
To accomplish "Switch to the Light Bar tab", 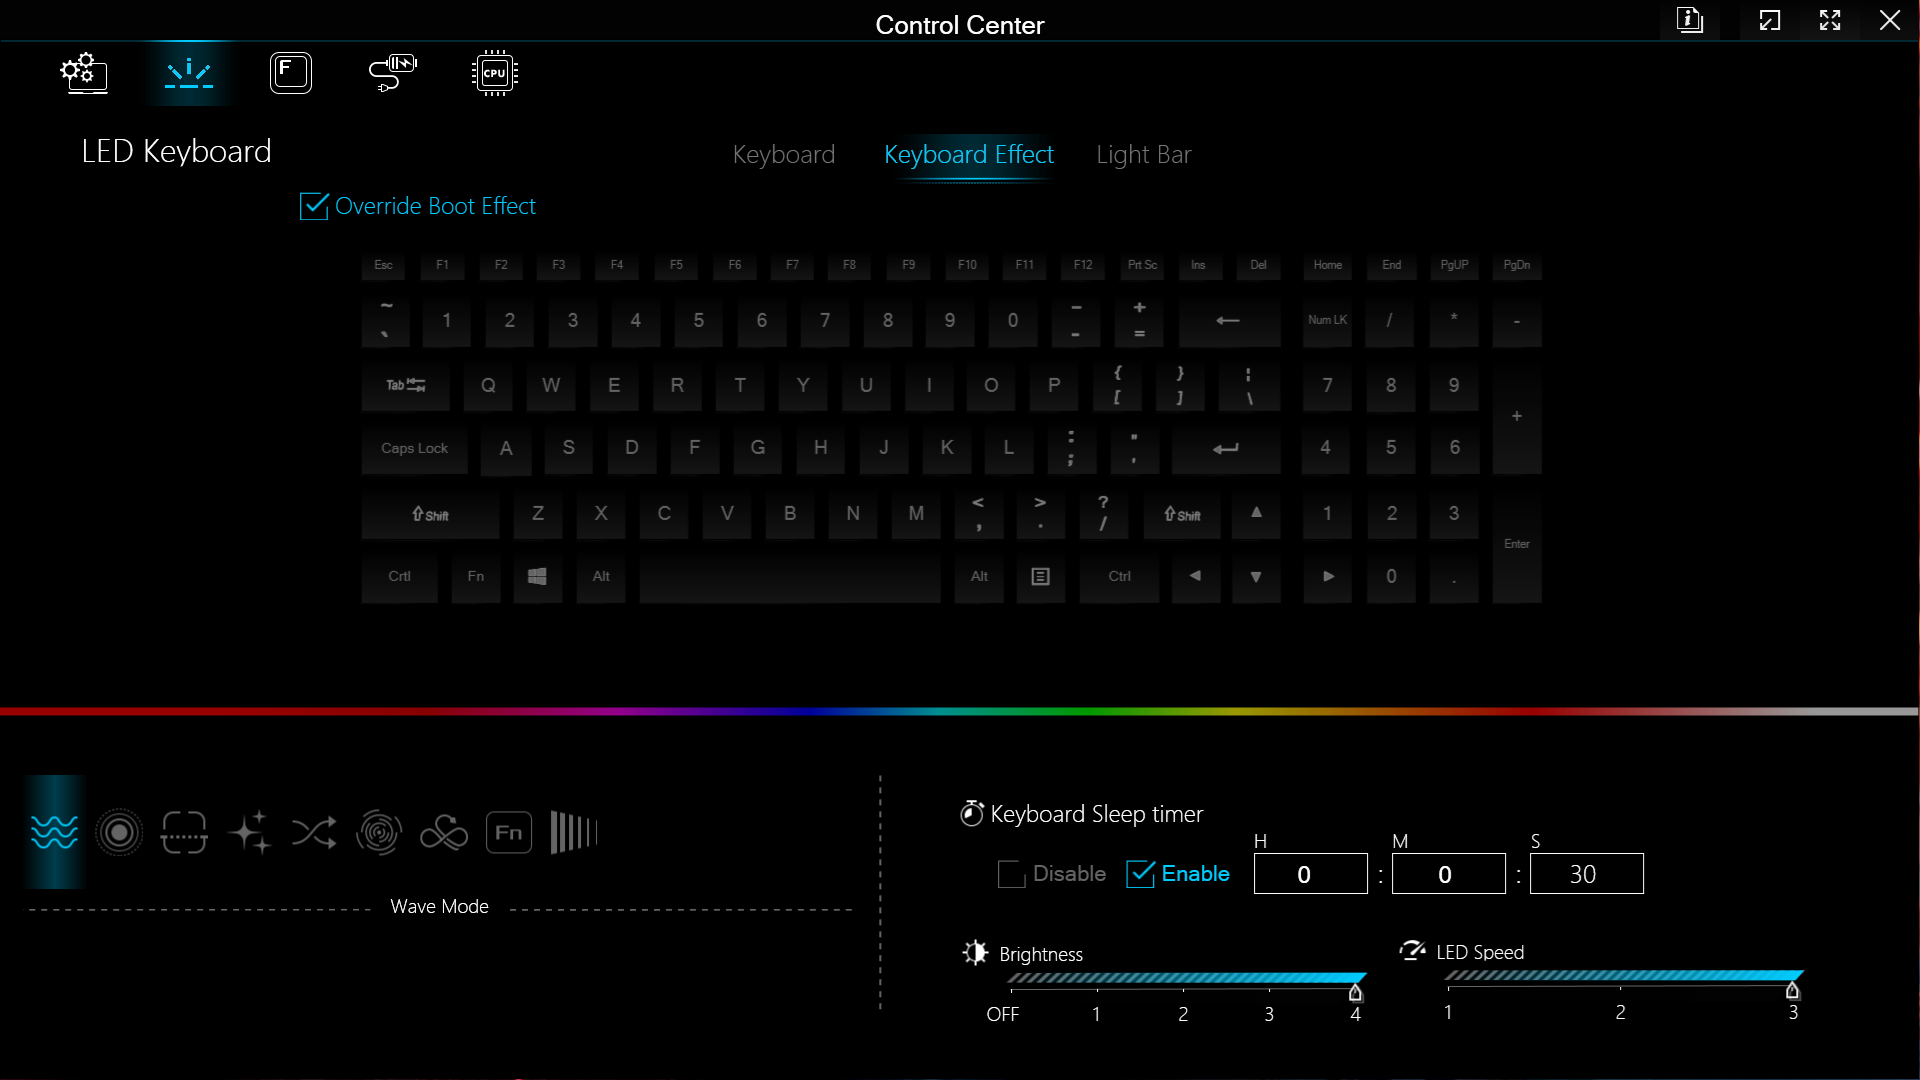I will pyautogui.click(x=1143, y=155).
